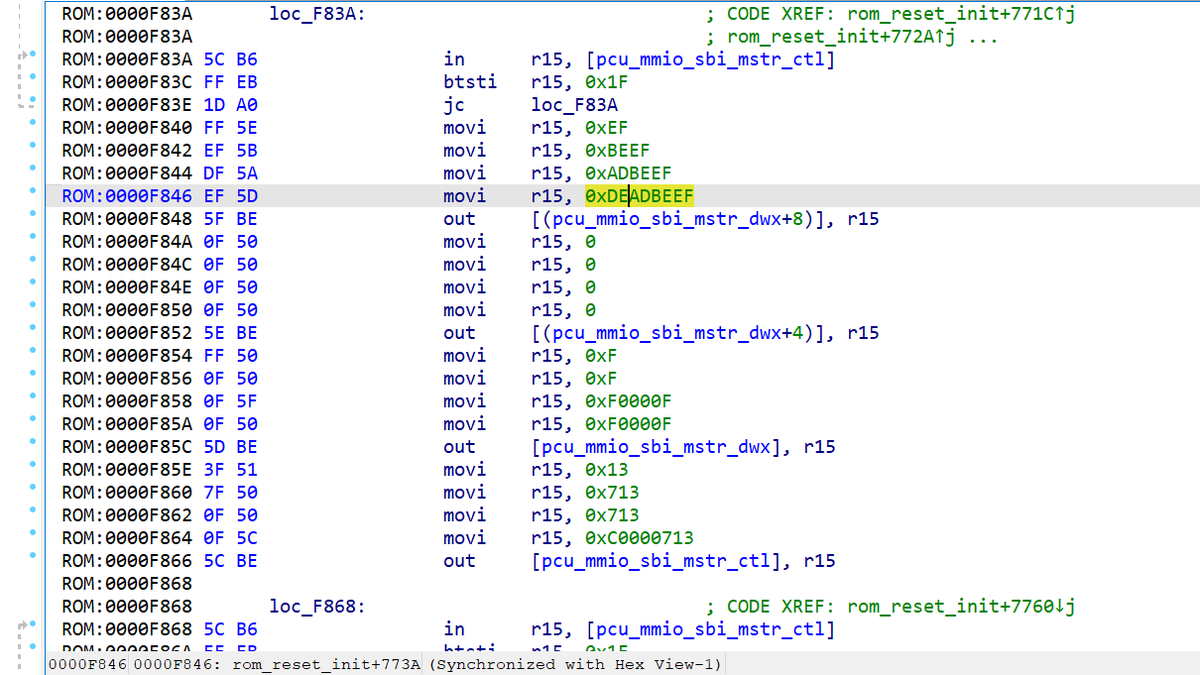The height and width of the screenshot is (675, 1200).
Task: Click opcode bytes 1D A0 at 0000F83E
Action: coord(230,105)
